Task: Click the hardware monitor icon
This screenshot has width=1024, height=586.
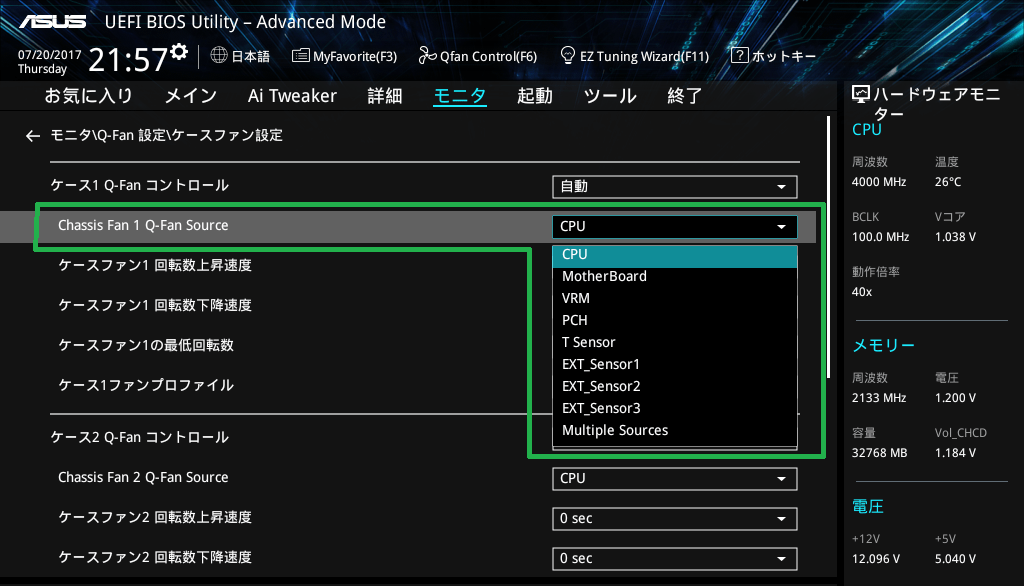Action: pos(861,95)
